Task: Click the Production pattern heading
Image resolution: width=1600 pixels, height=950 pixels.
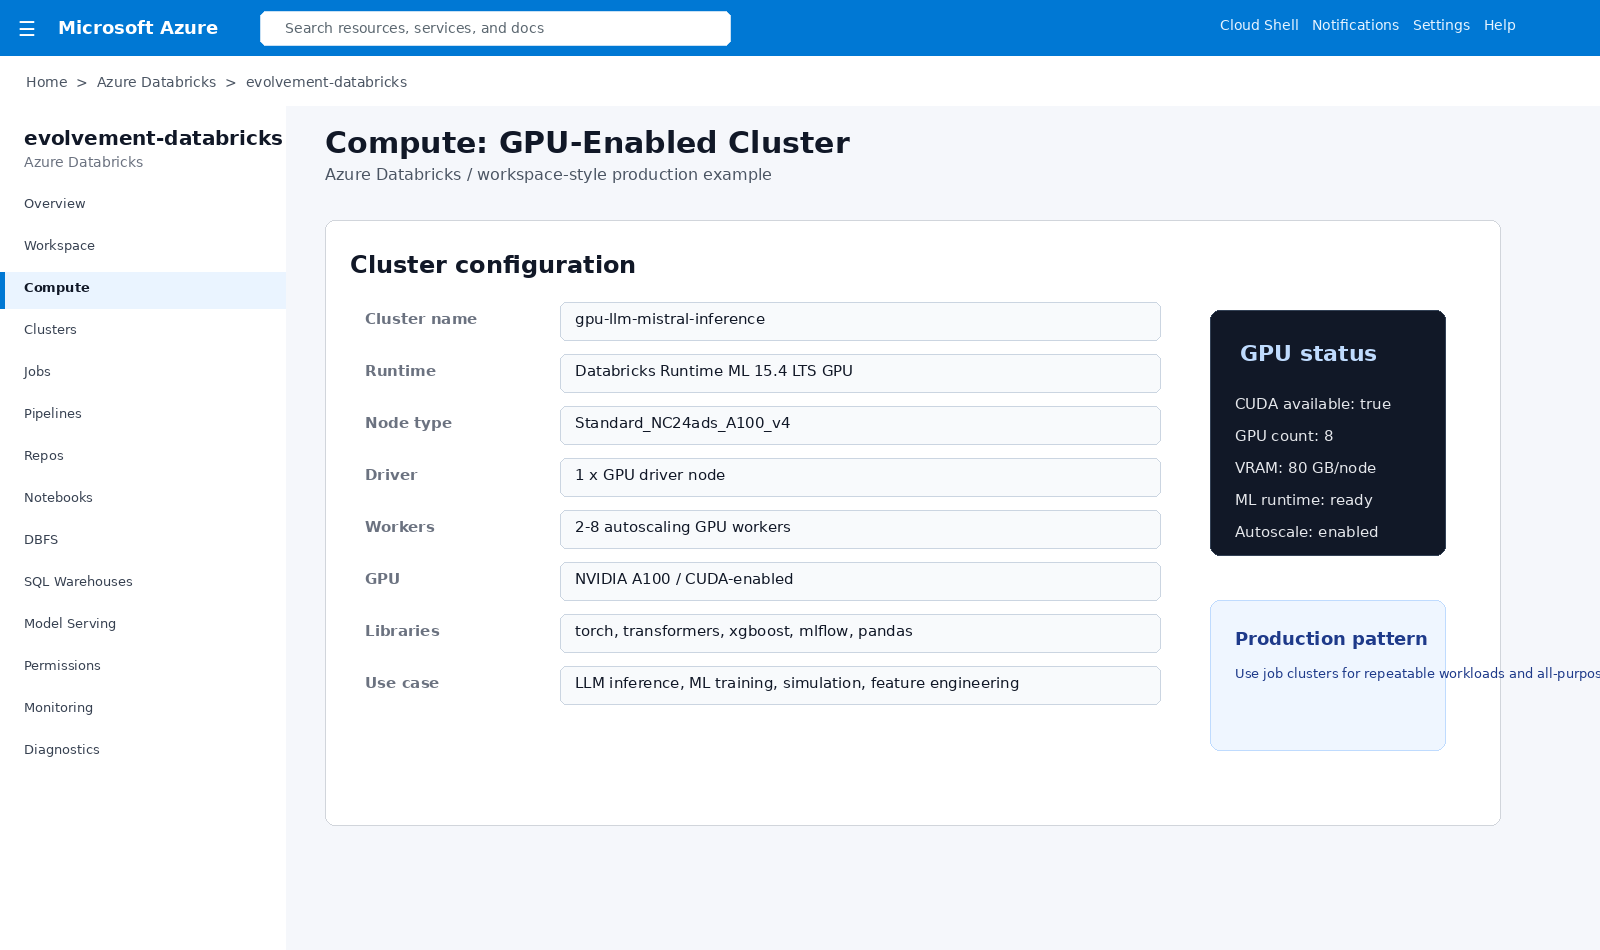Action: (x=1331, y=639)
